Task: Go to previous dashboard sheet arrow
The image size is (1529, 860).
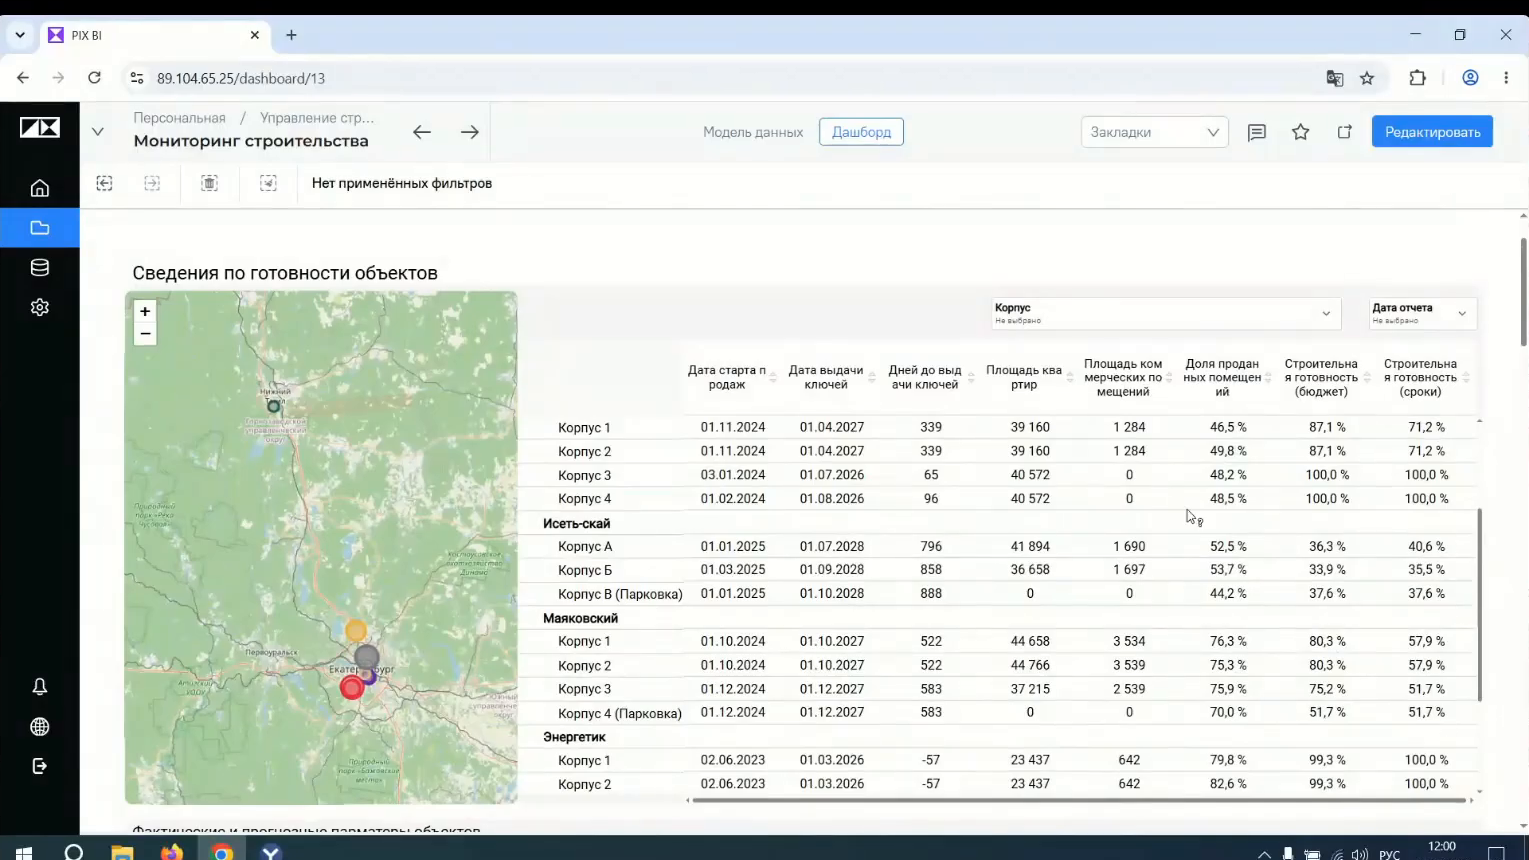Action: (422, 132)
